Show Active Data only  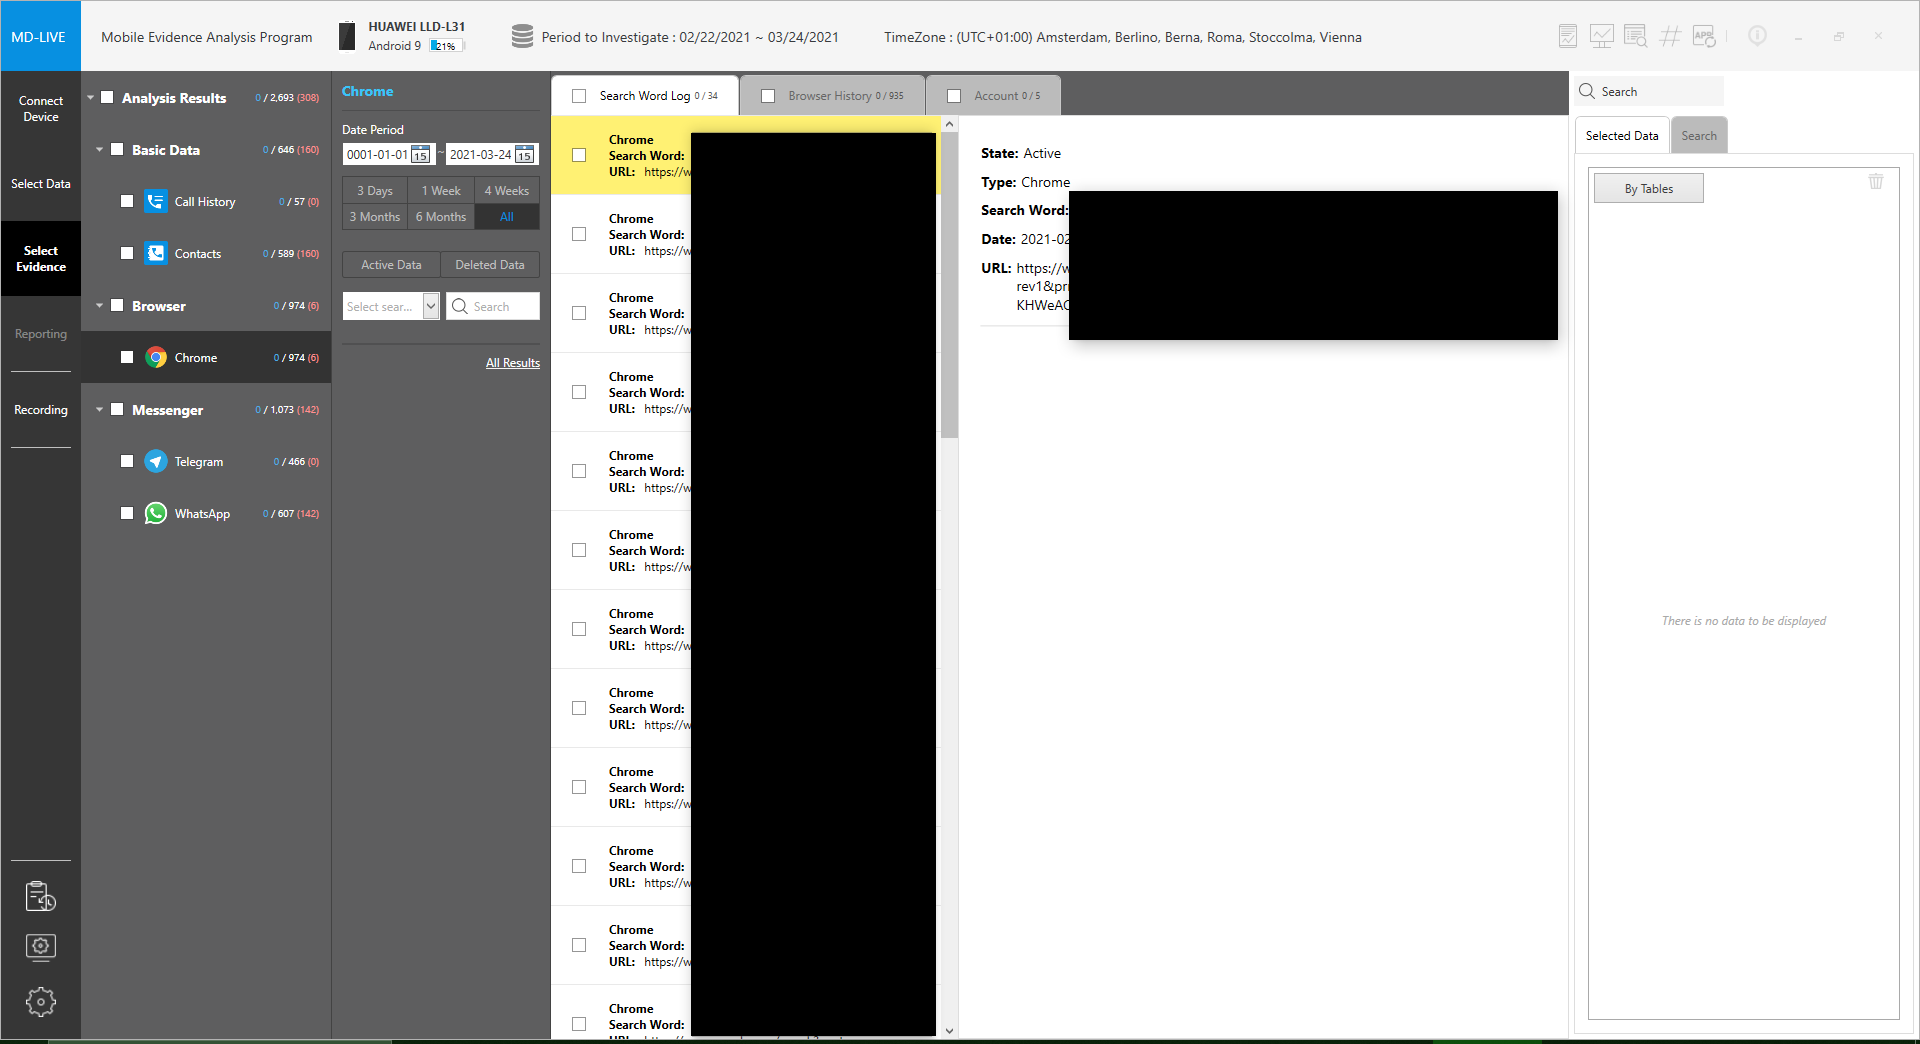coord(391,265)
